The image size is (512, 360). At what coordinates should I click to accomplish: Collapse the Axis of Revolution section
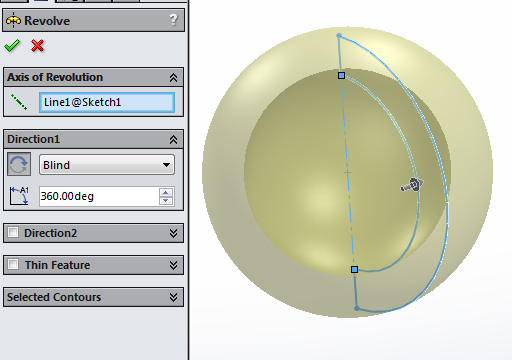pyautogui.click(x=173, y=78)
